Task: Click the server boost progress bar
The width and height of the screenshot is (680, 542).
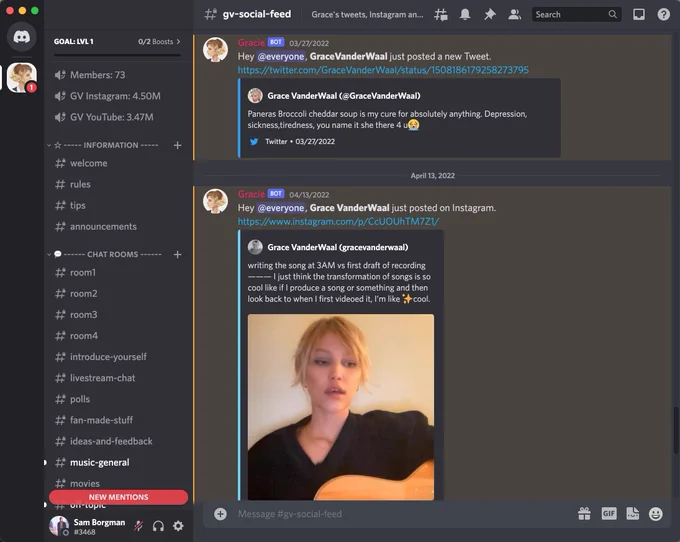Action: 117,55
